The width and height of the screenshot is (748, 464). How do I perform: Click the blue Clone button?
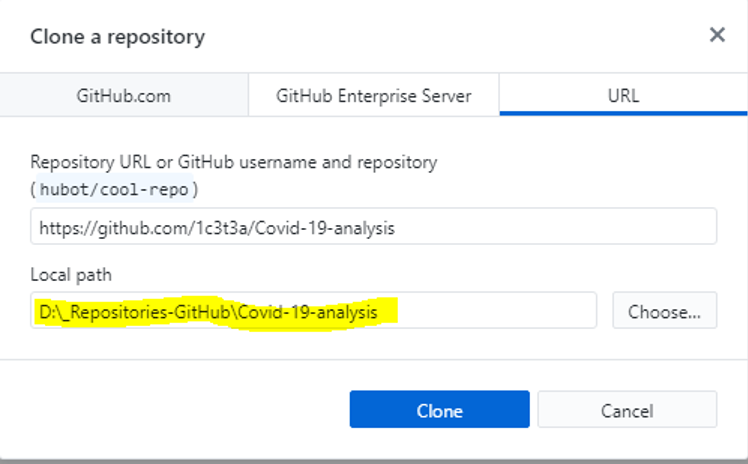(439, 410)
